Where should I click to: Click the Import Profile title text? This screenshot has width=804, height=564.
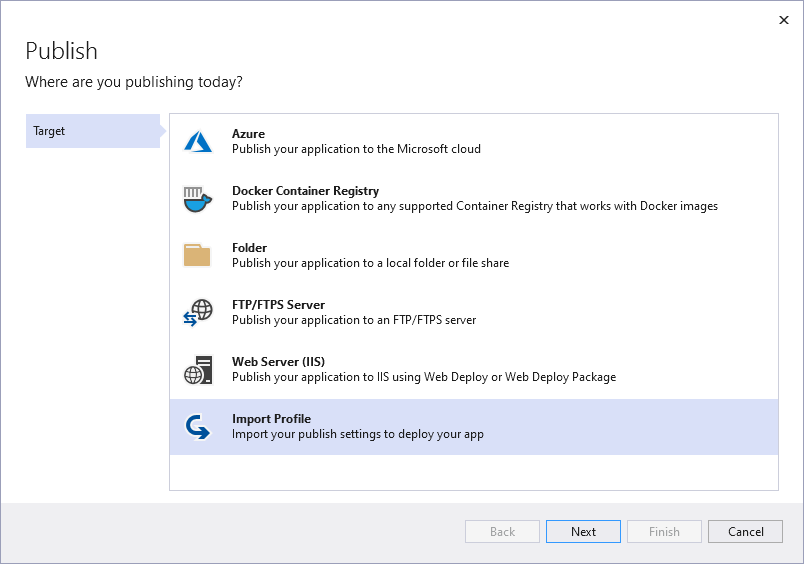pyautogui.click(x=272, y=419)
